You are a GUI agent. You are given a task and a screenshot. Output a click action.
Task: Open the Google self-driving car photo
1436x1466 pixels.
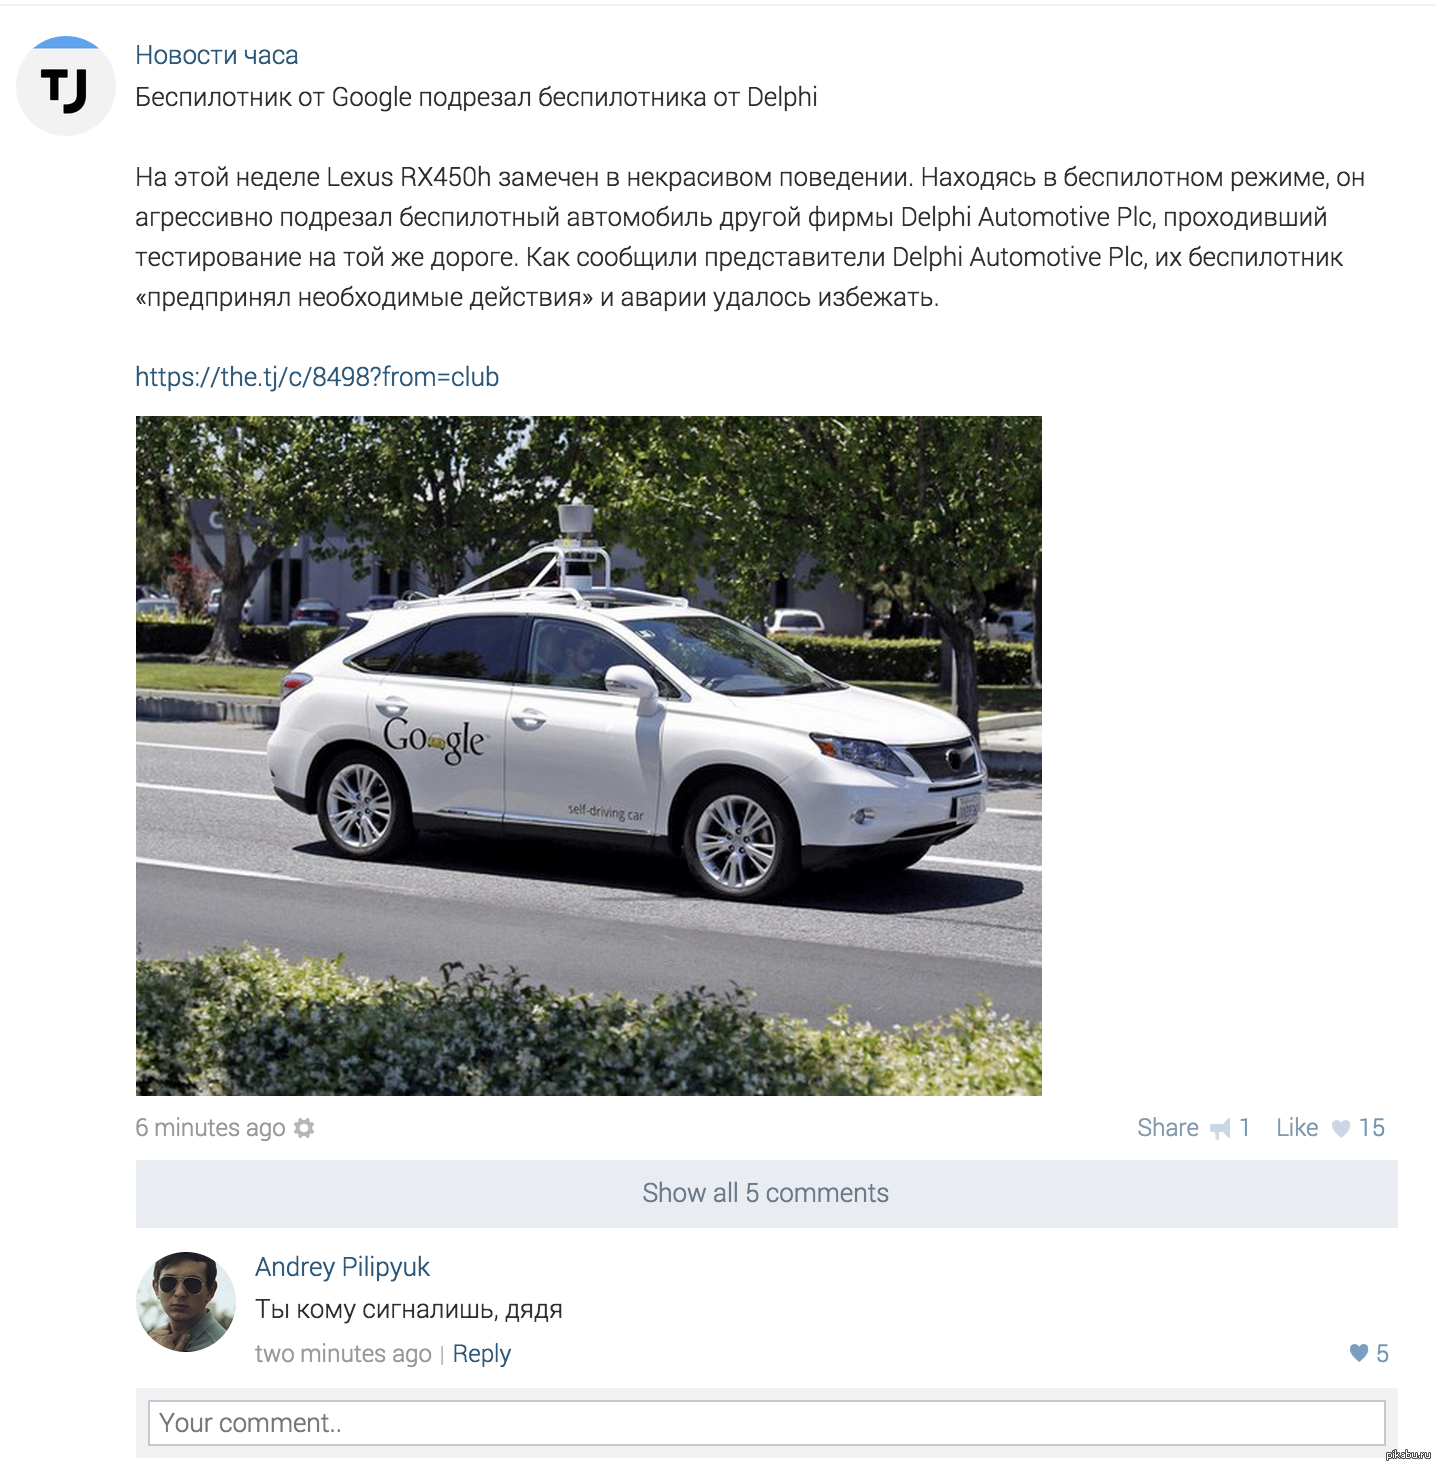(x=589, y=756)
